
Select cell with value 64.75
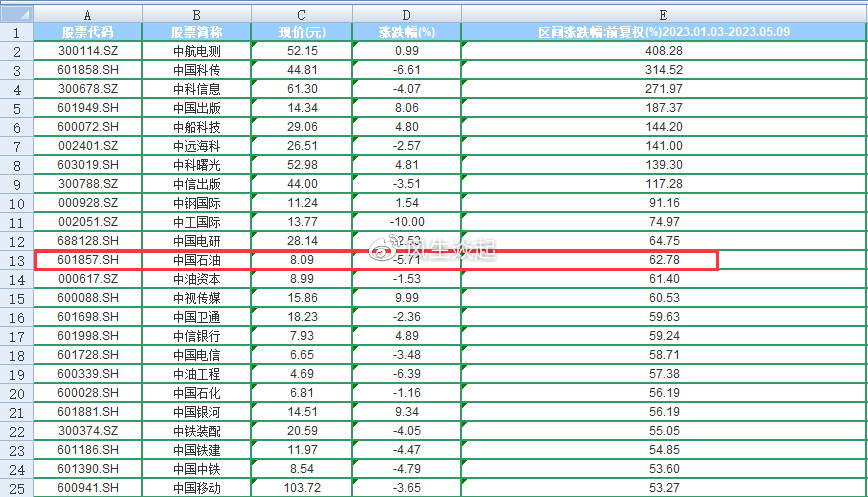point(664,241)
